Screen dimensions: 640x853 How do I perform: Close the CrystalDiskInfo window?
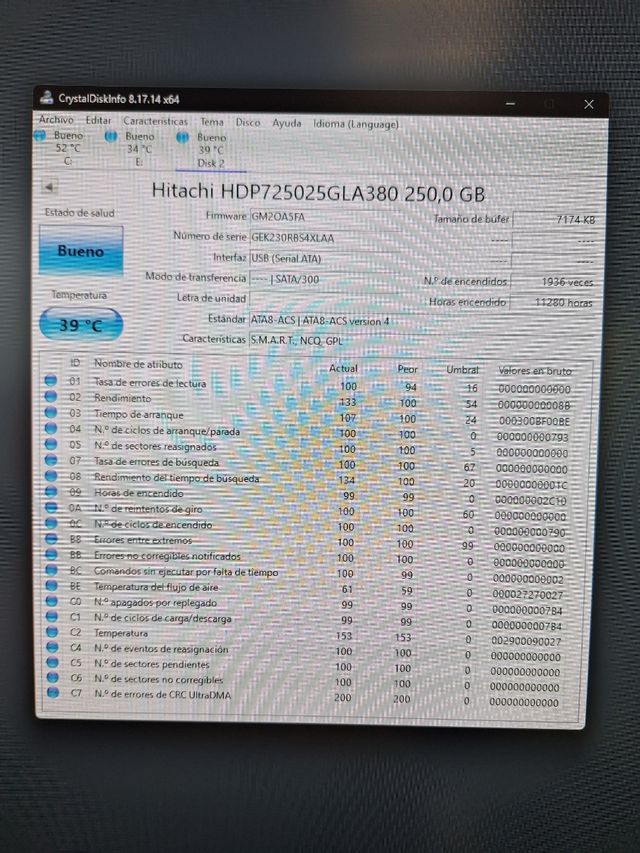coord(589,104)
